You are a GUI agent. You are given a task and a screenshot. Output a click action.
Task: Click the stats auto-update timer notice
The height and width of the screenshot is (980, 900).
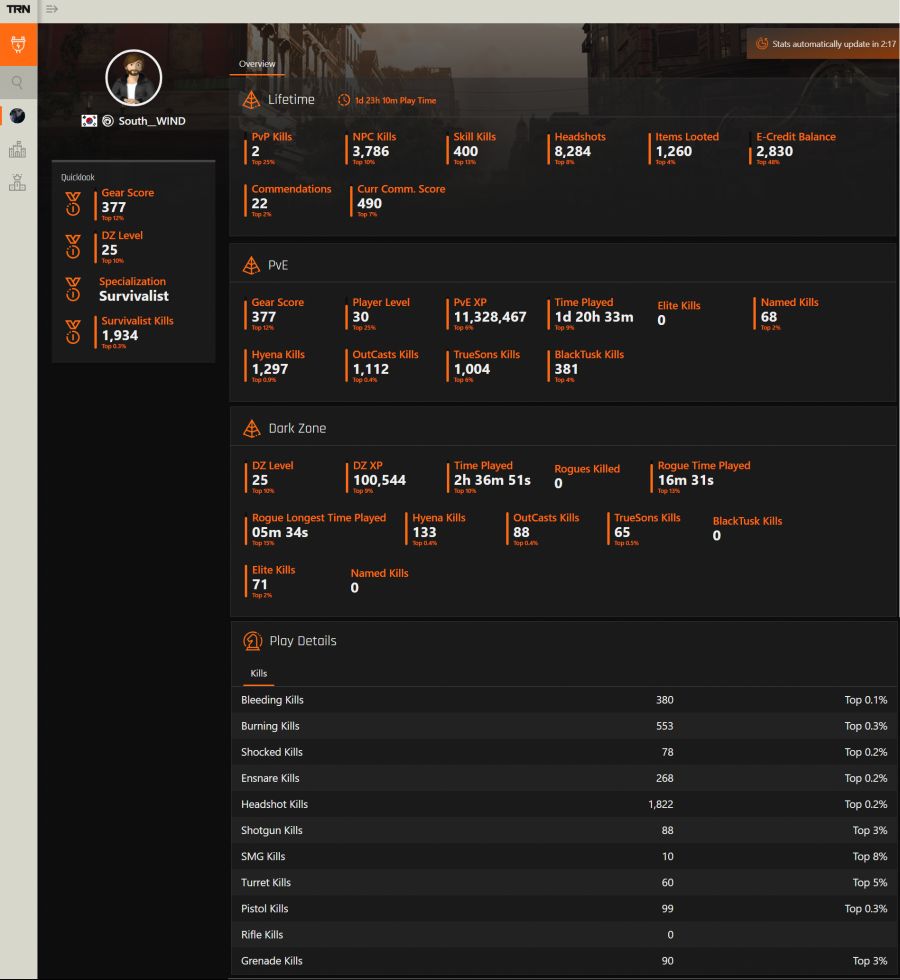(x=825, y=44)
